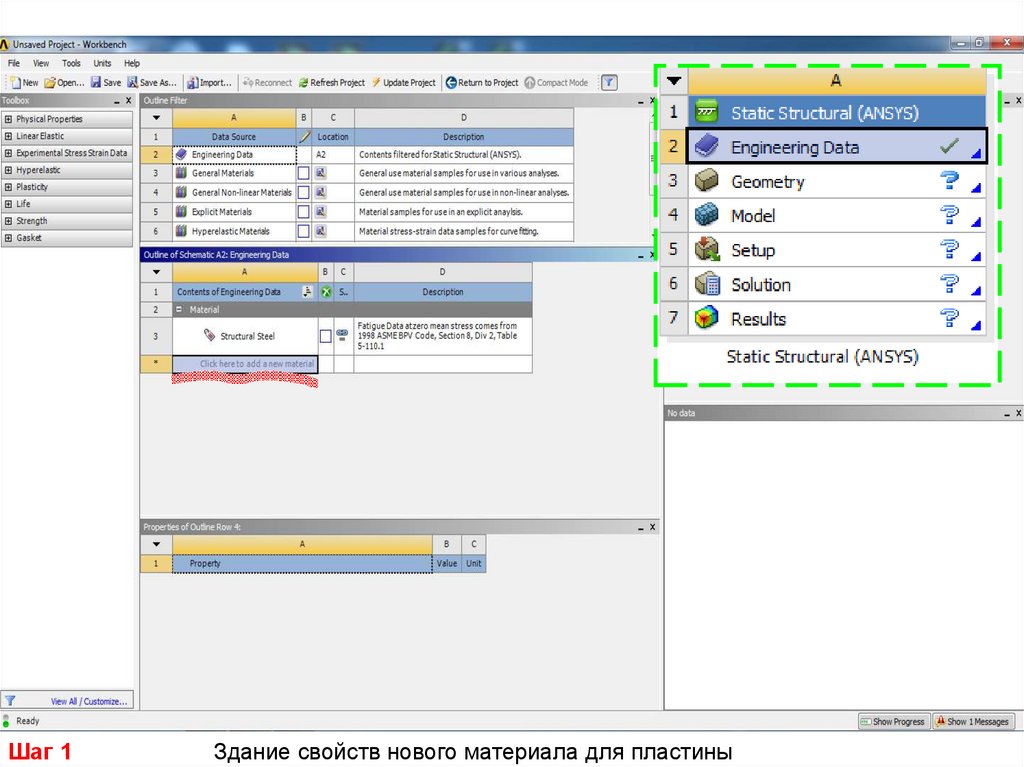Expand the Linear Elastic group

pyautogui.click(x=8, y=136)
